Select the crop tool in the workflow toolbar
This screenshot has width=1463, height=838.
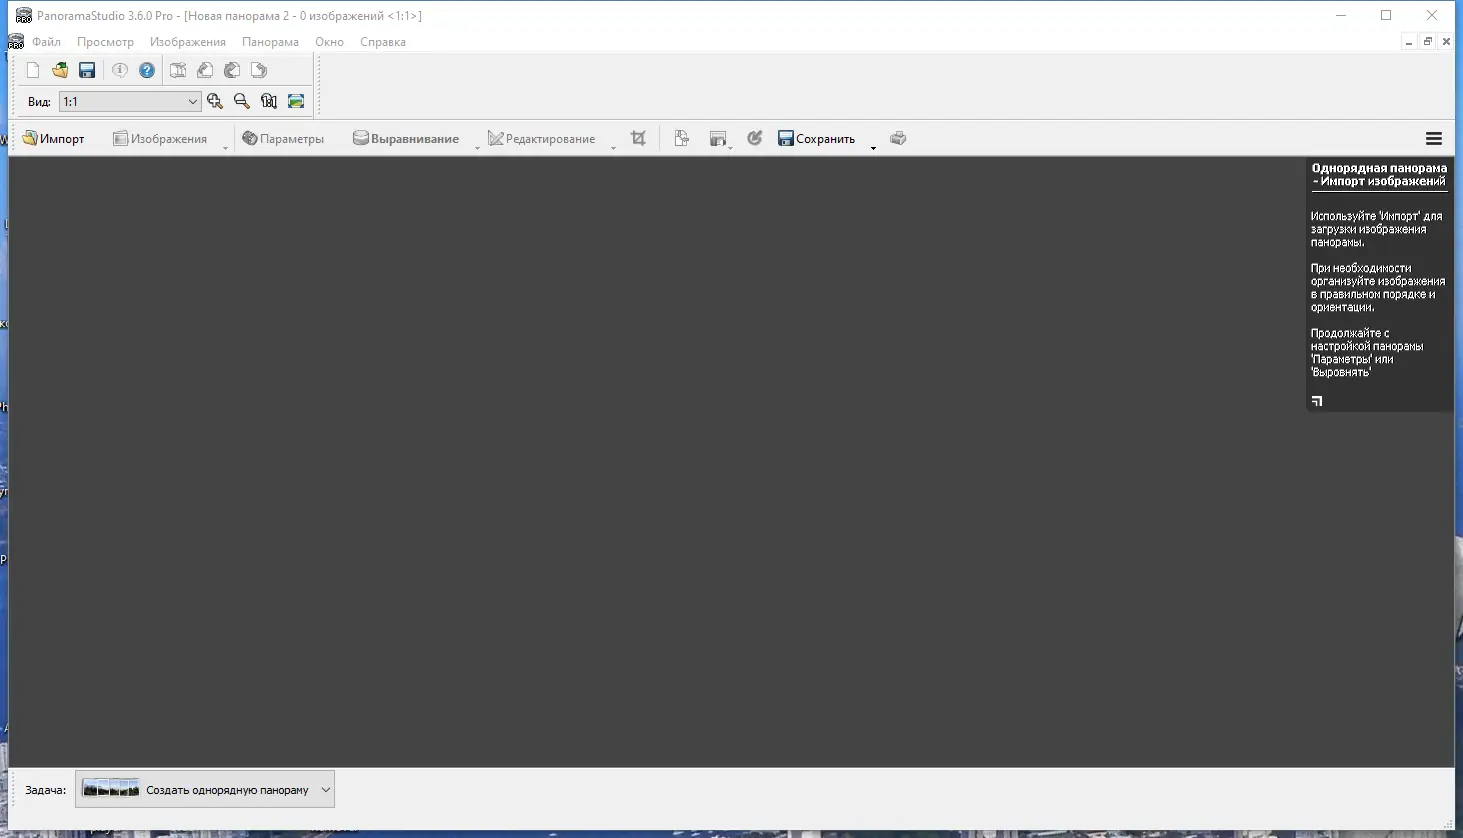coord(638,138)
